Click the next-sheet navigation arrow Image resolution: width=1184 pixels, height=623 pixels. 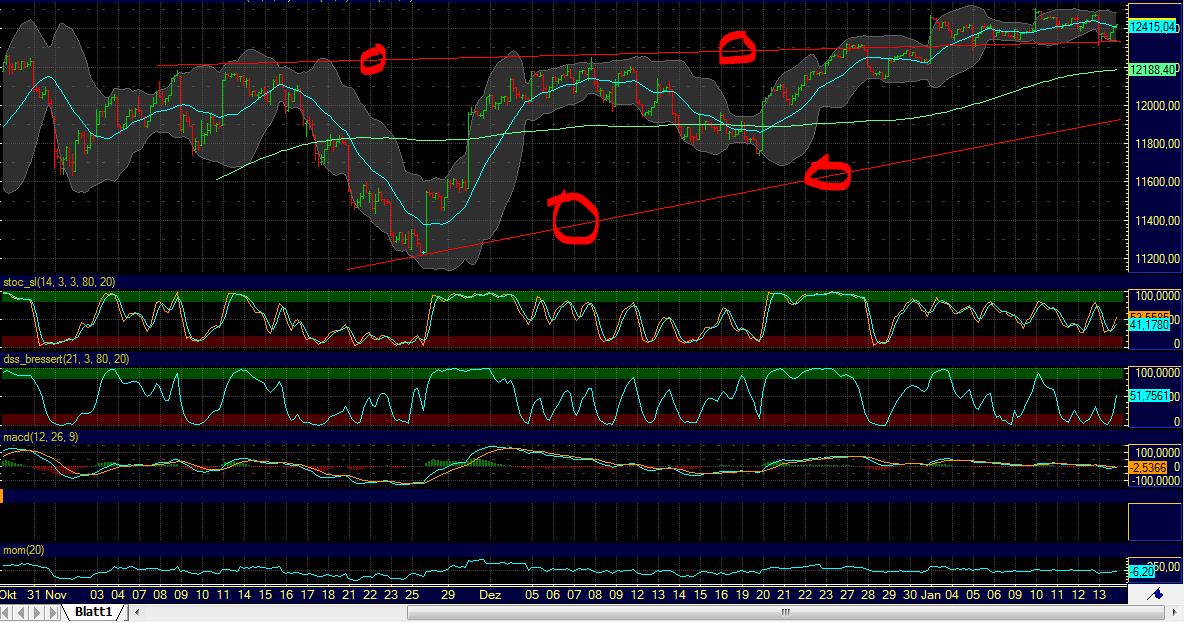(37, 612)
